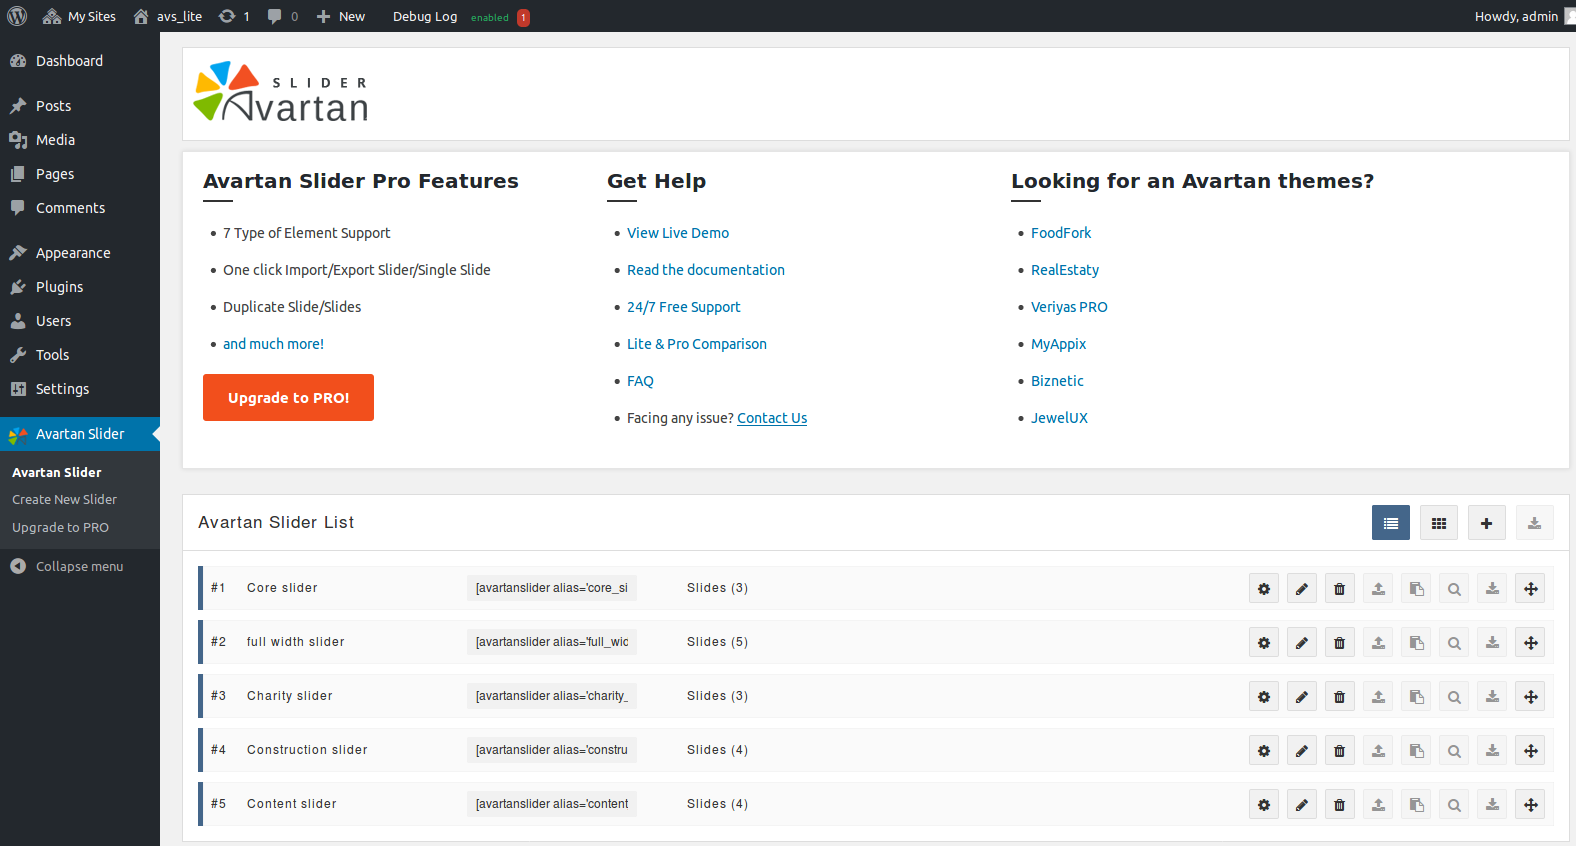Open settings gear for Content slider
This screenshot has height=846, width=1576.
point(1264,805)
